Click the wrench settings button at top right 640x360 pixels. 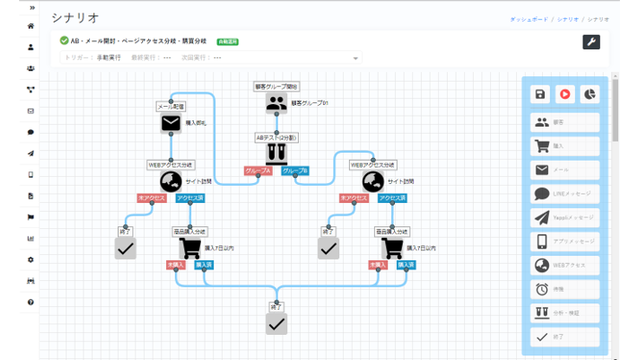tap(591, 42)
